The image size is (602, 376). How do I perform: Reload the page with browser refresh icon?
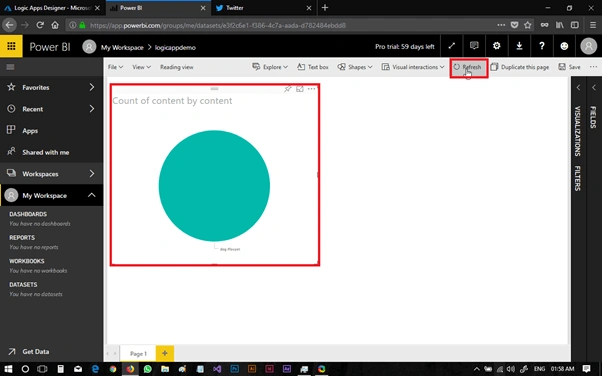pyautogui.click(x=40, y=25)
